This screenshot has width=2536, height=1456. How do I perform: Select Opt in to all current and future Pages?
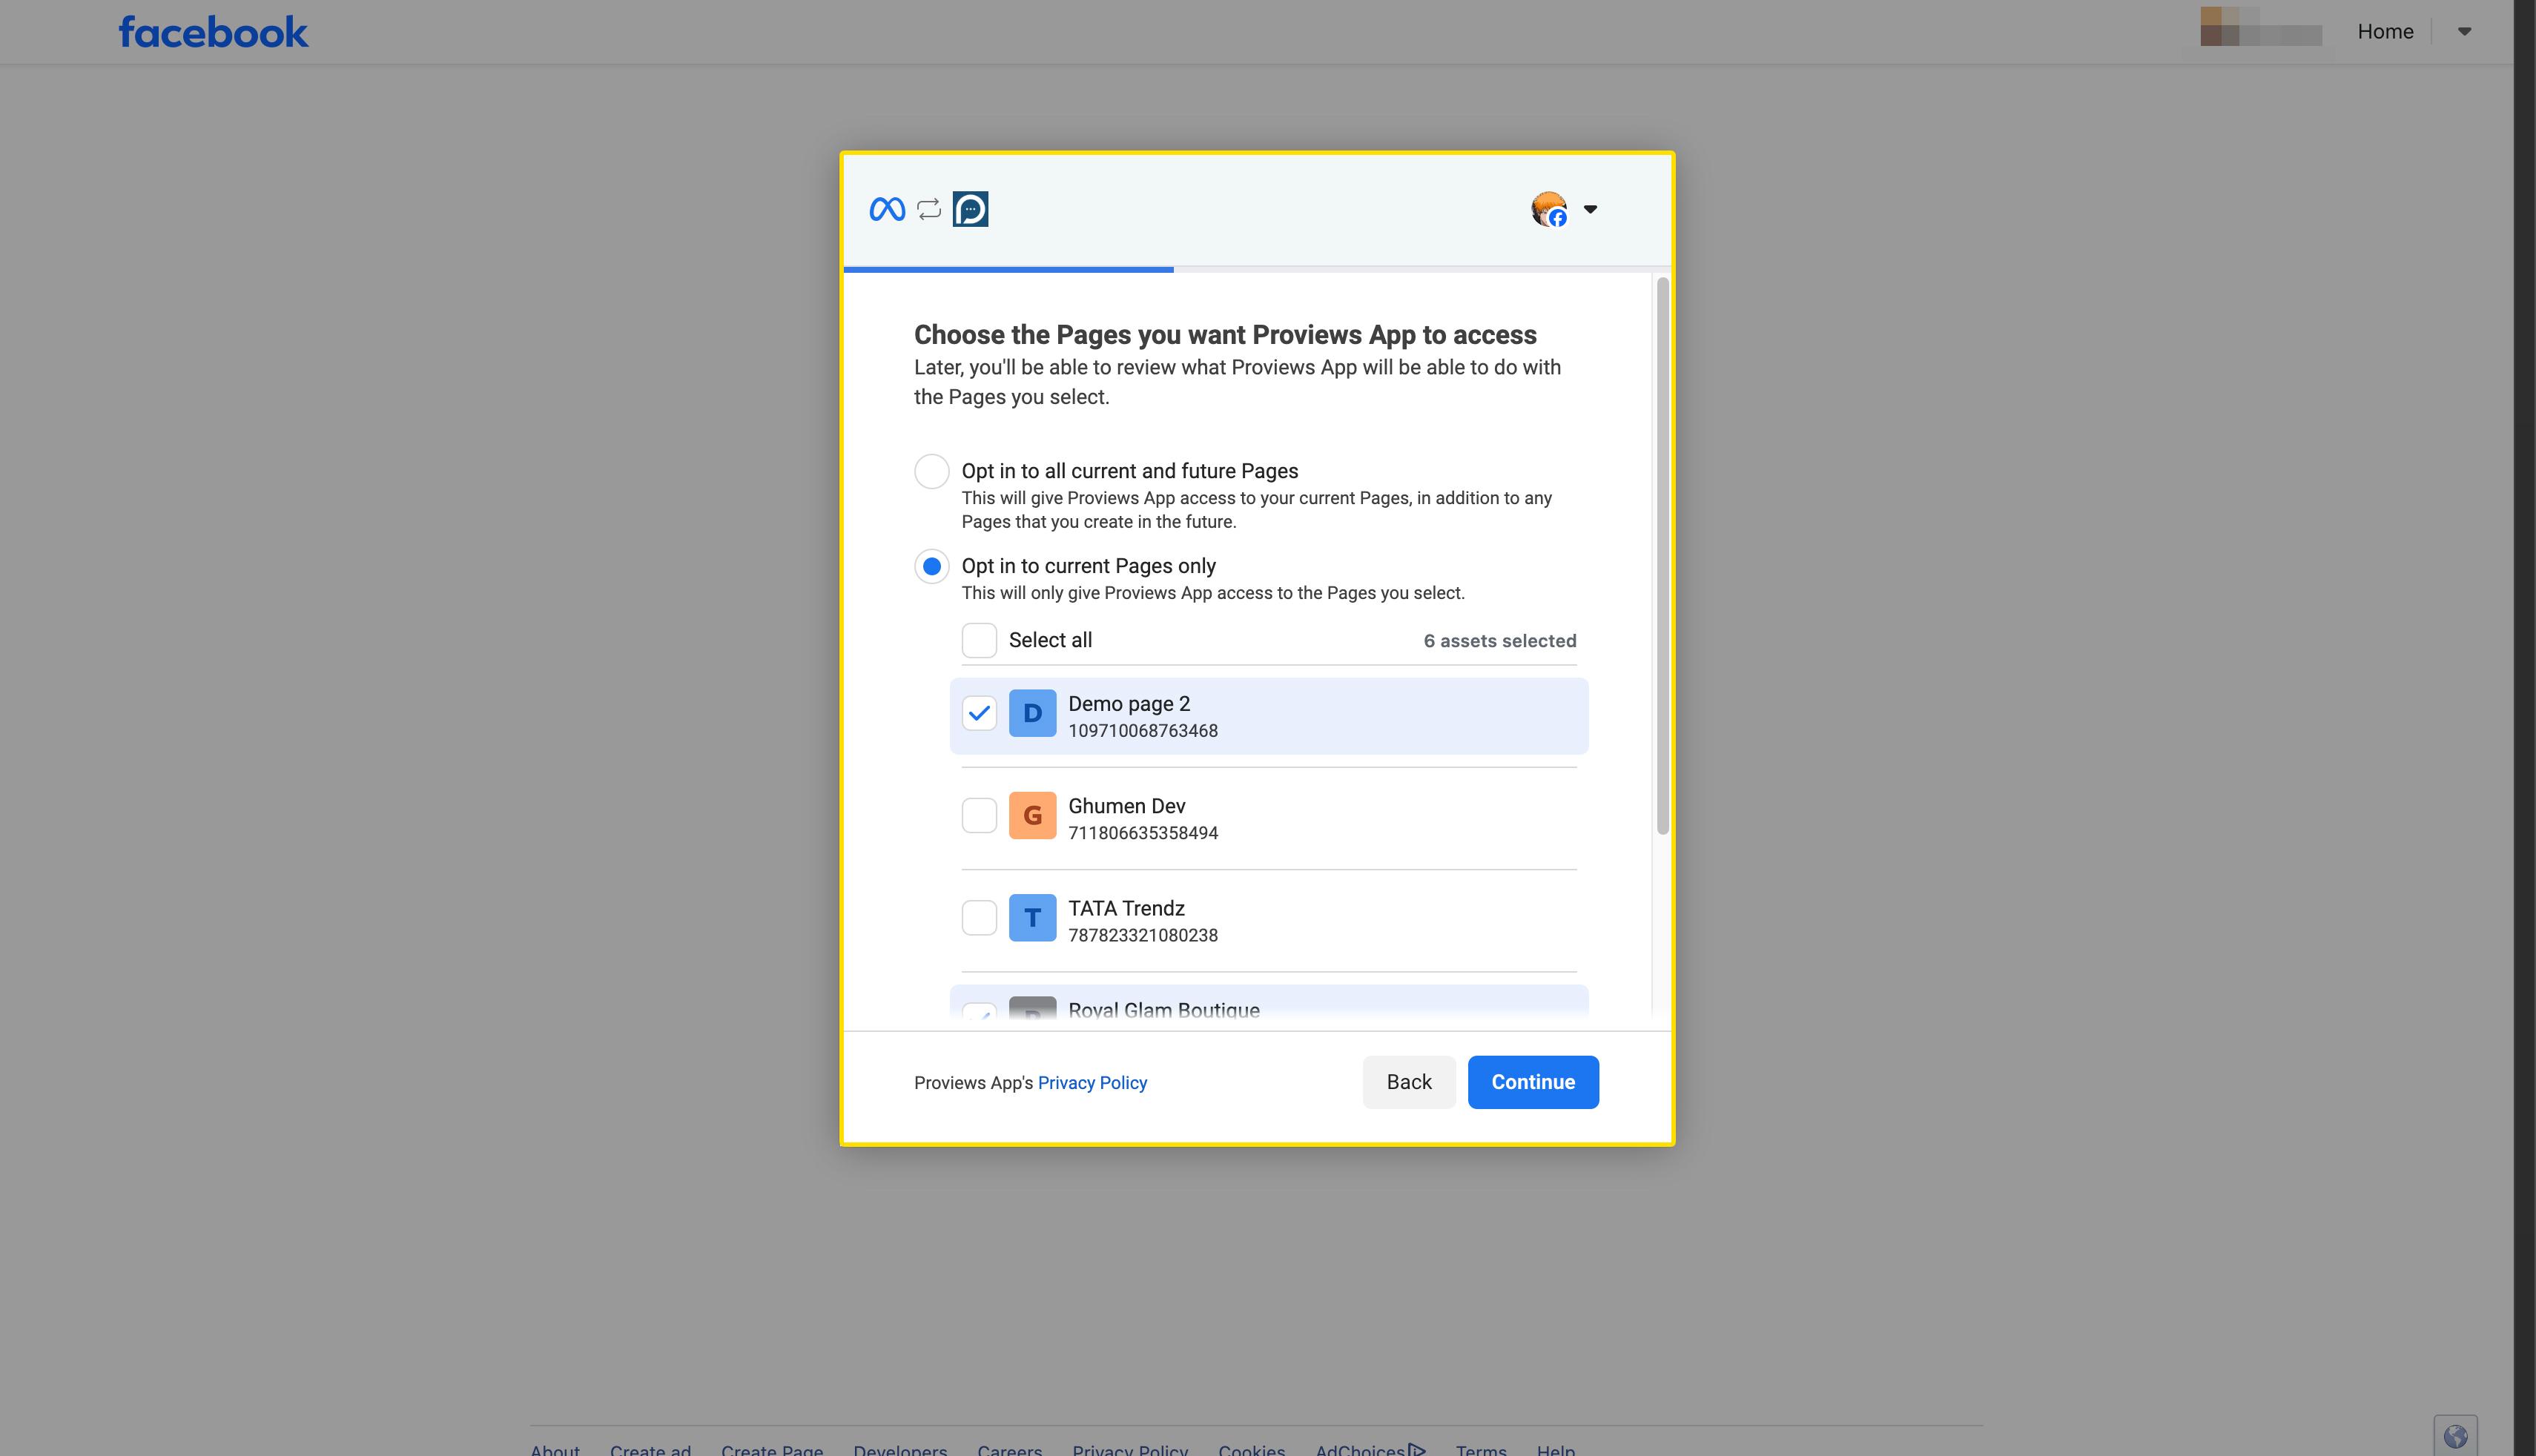[x=931, y=471]
